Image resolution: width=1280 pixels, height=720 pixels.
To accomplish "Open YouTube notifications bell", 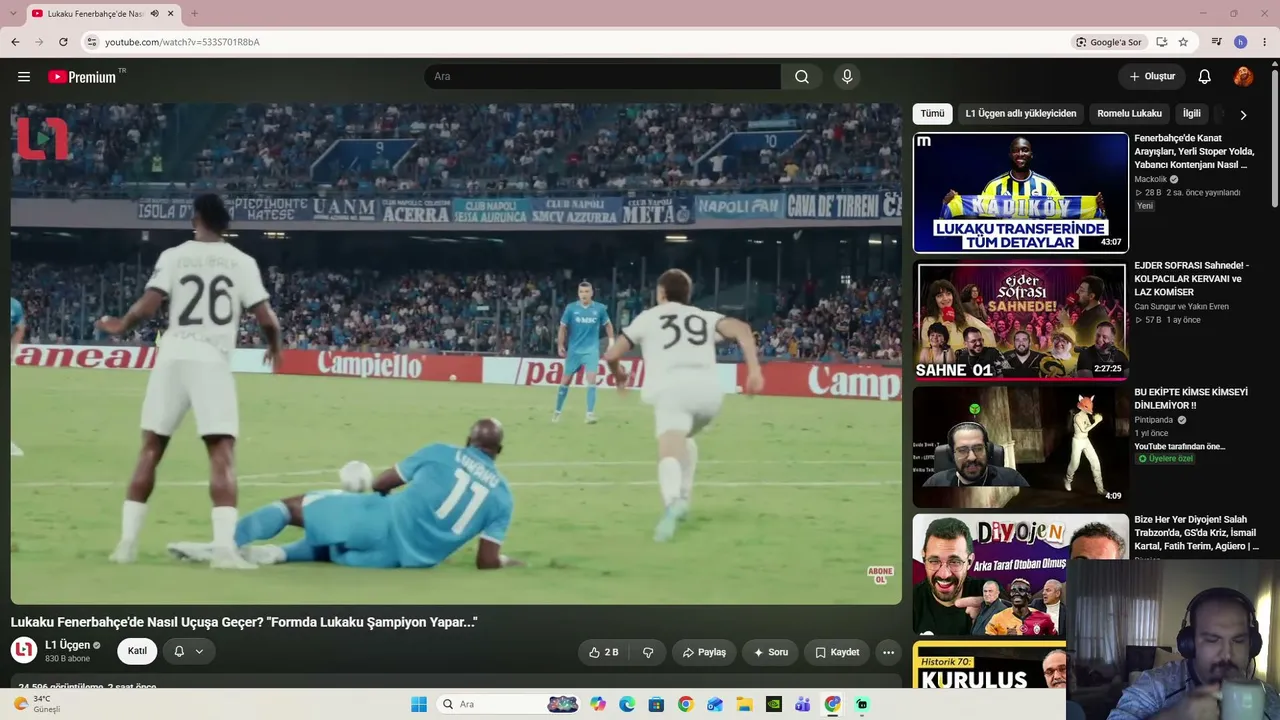I will click(1205, 77).
